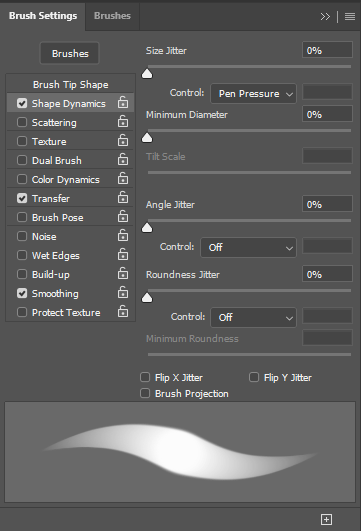
Task: Select the Brush Settings tab
Action: click(x=43, y=16)
